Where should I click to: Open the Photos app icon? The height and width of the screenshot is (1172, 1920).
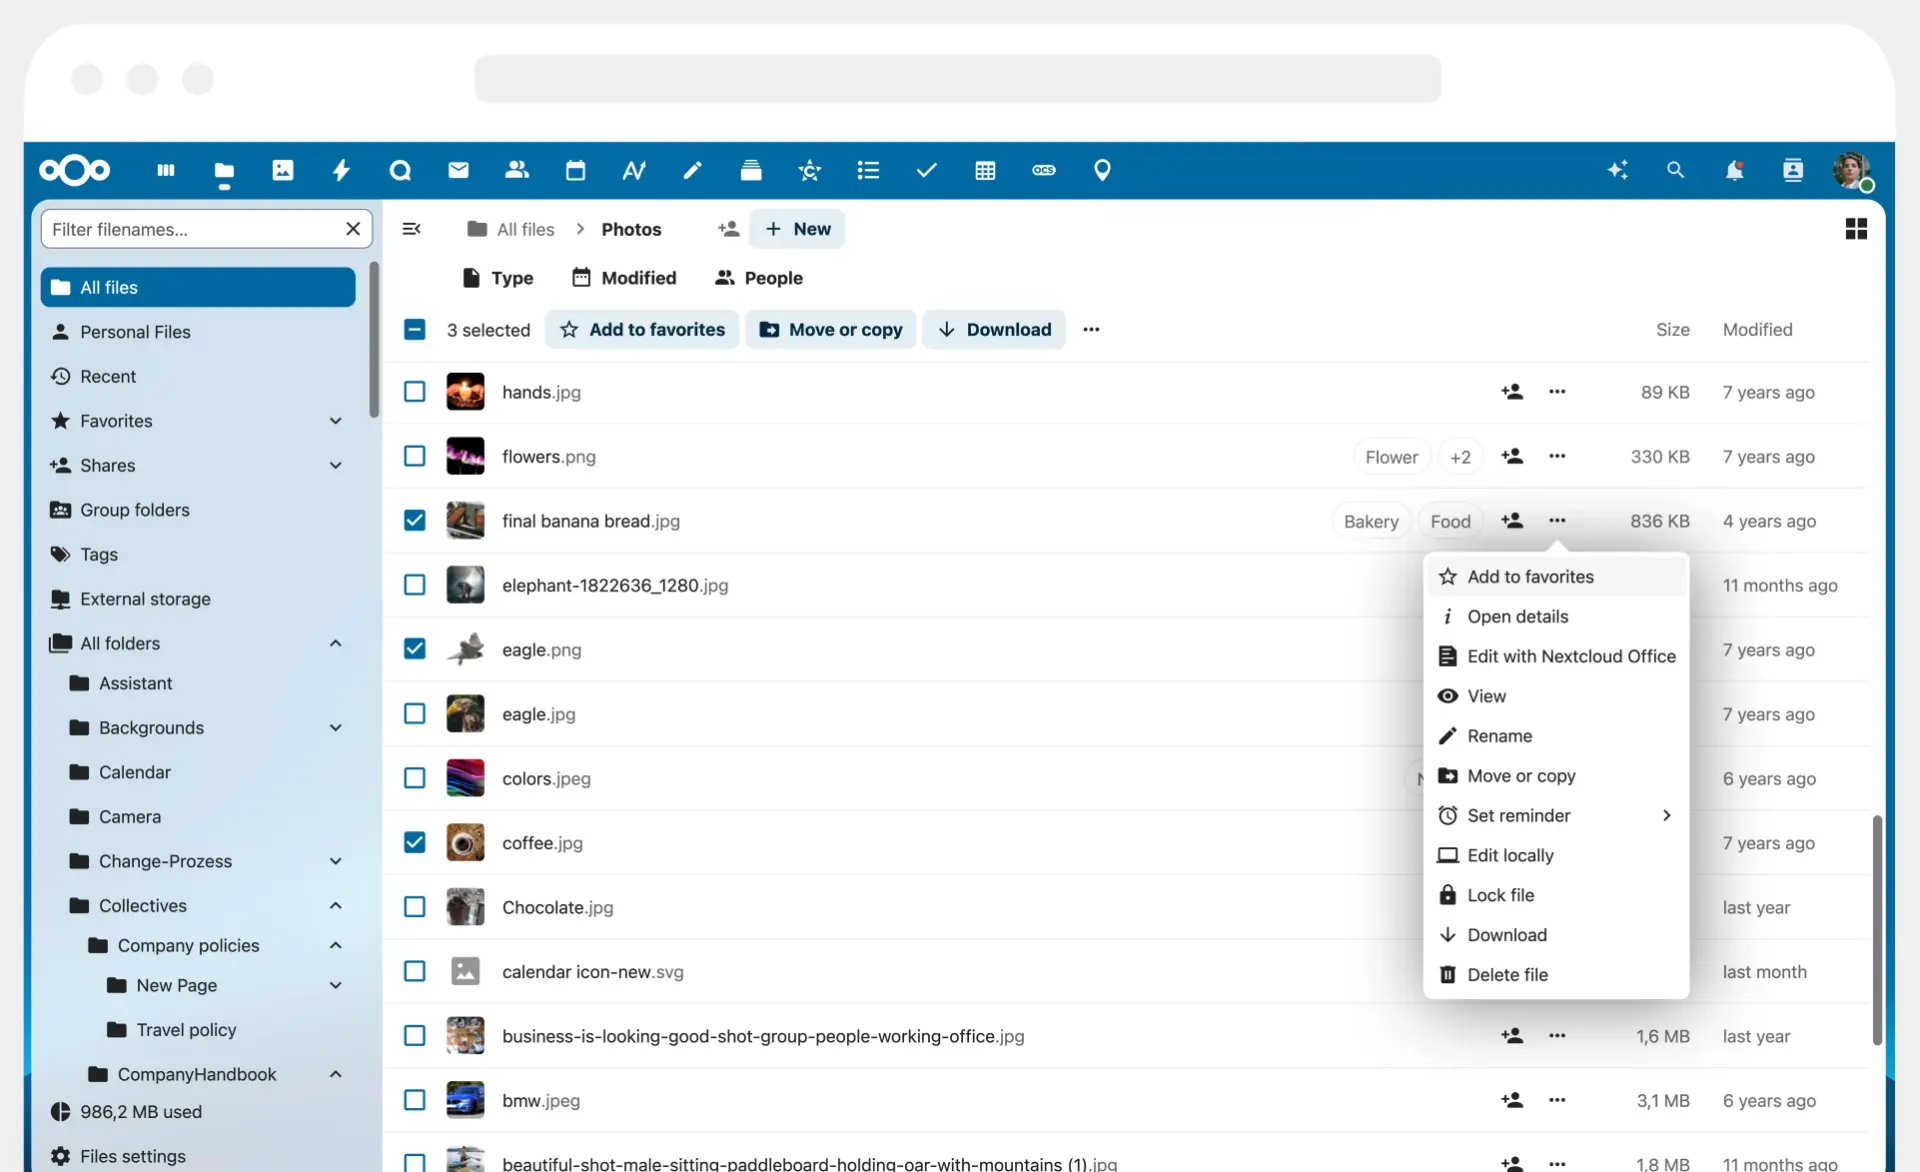point(284,170)
